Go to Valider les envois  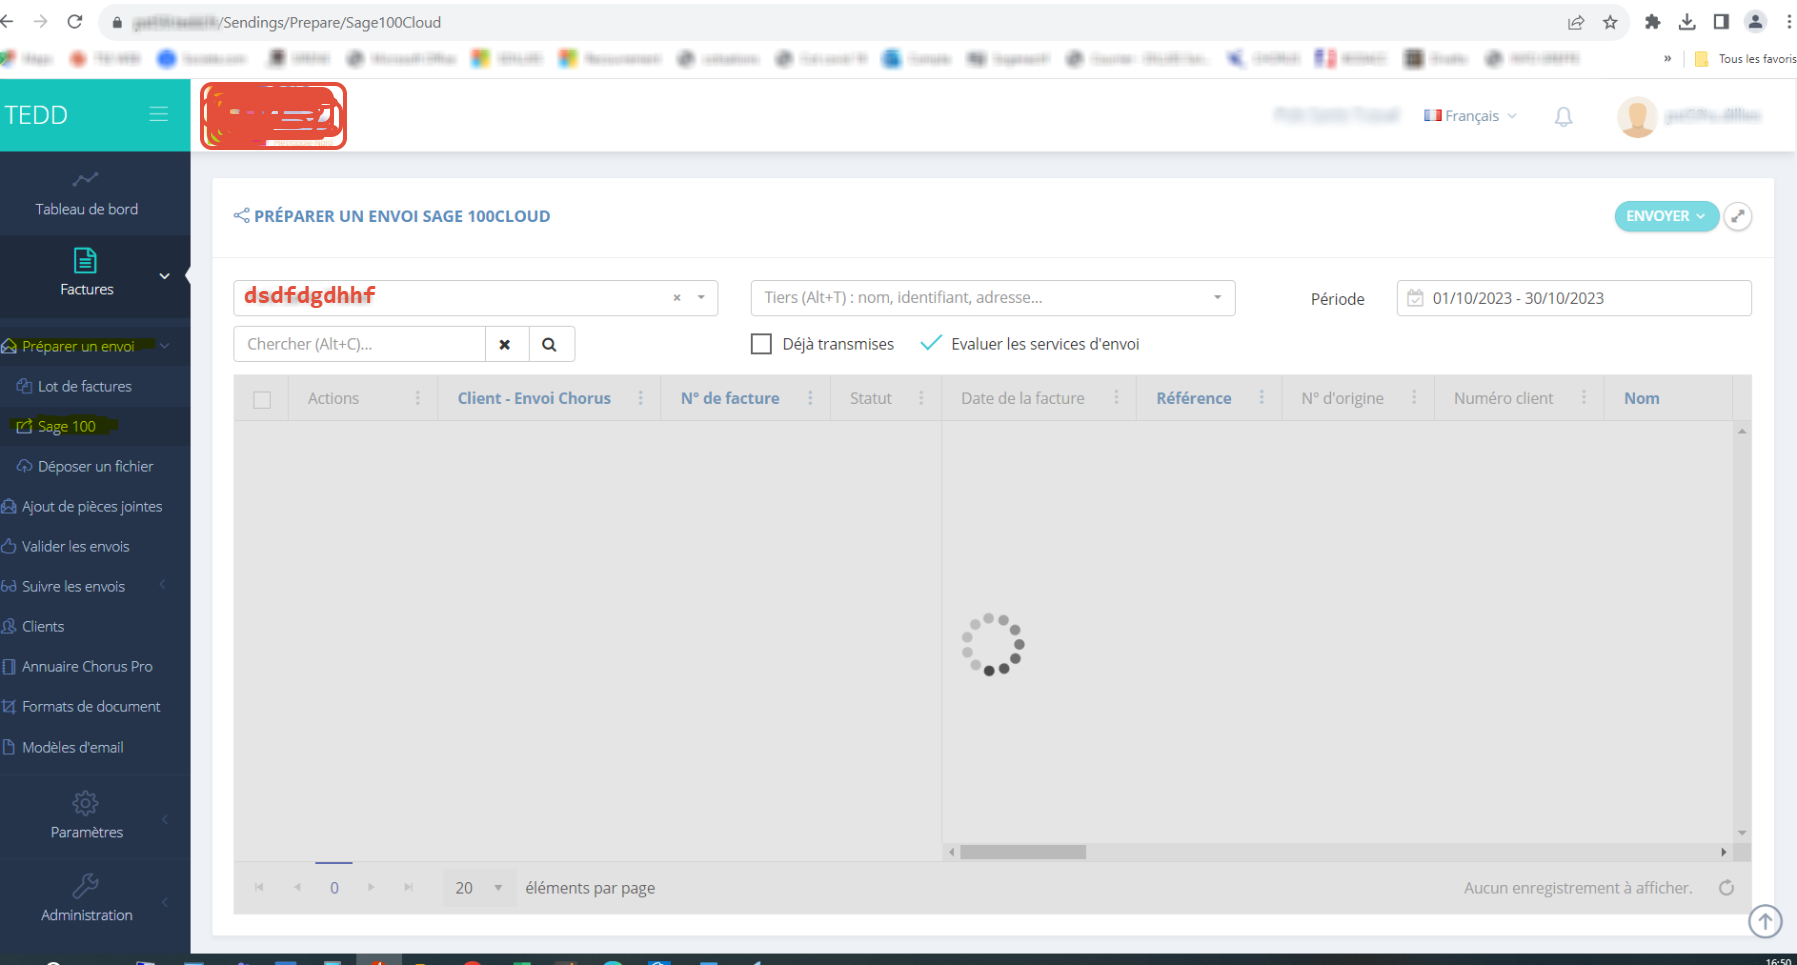tap(76, 546)
